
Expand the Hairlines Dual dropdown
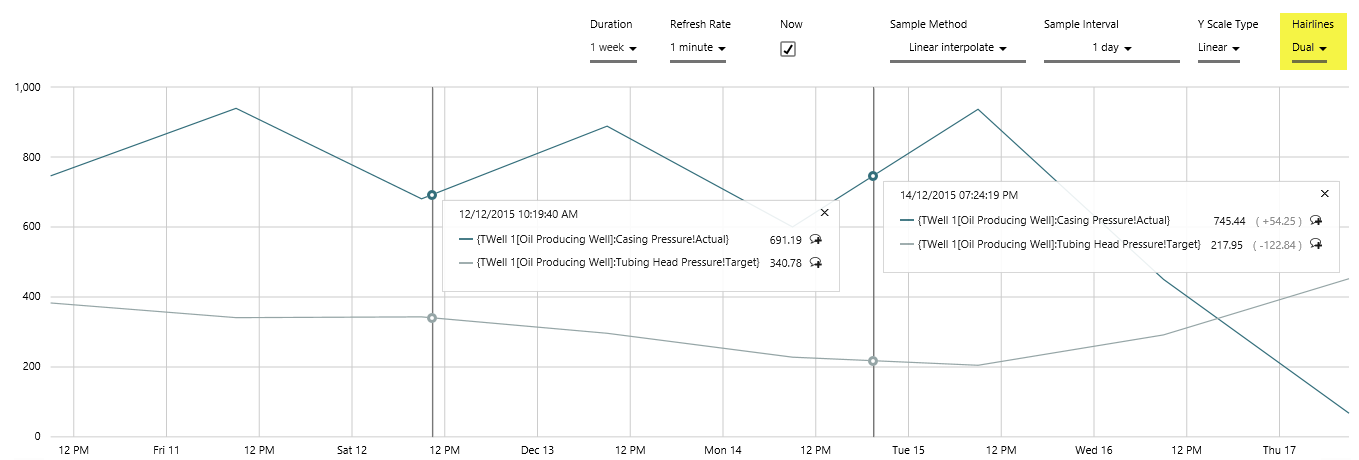[x=1309, y=48]
